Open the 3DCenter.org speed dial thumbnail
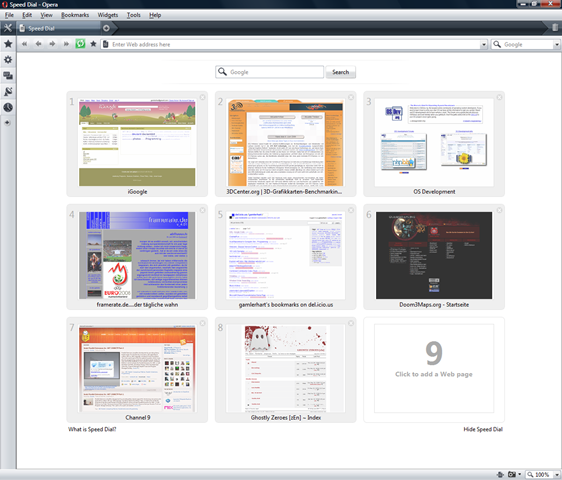The width and height of the screenshot is (562, 480). (x=286, y=142)
